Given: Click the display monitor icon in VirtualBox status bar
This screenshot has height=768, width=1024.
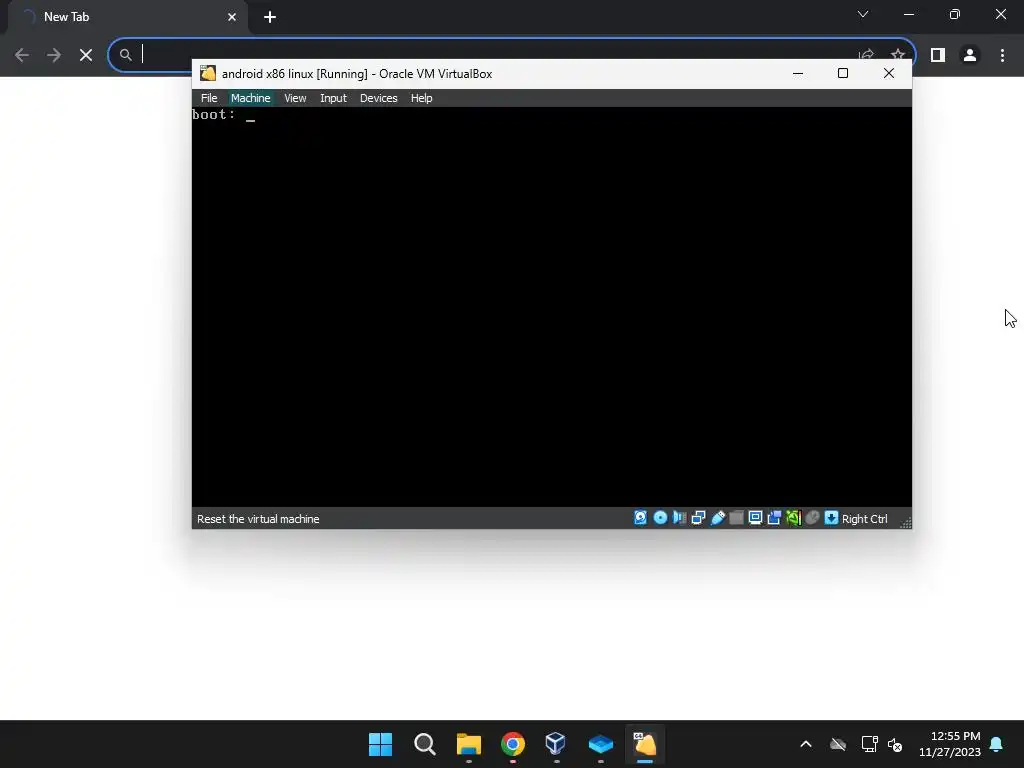Looking at the screenshot, I should [756, 518].
